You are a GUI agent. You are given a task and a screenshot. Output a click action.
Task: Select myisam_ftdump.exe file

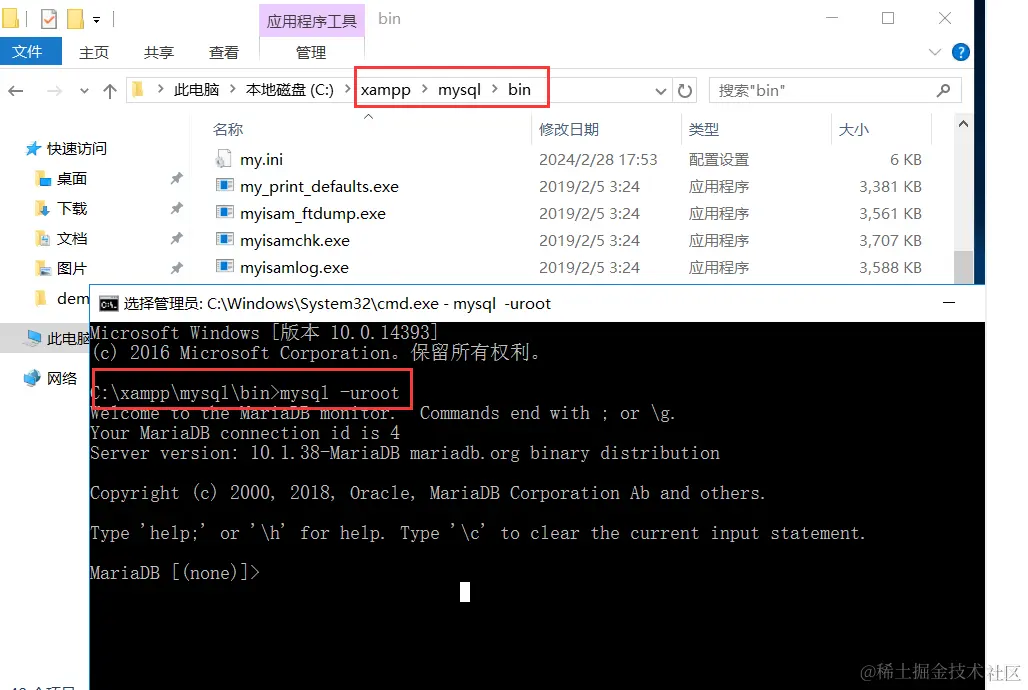point(313,214)
